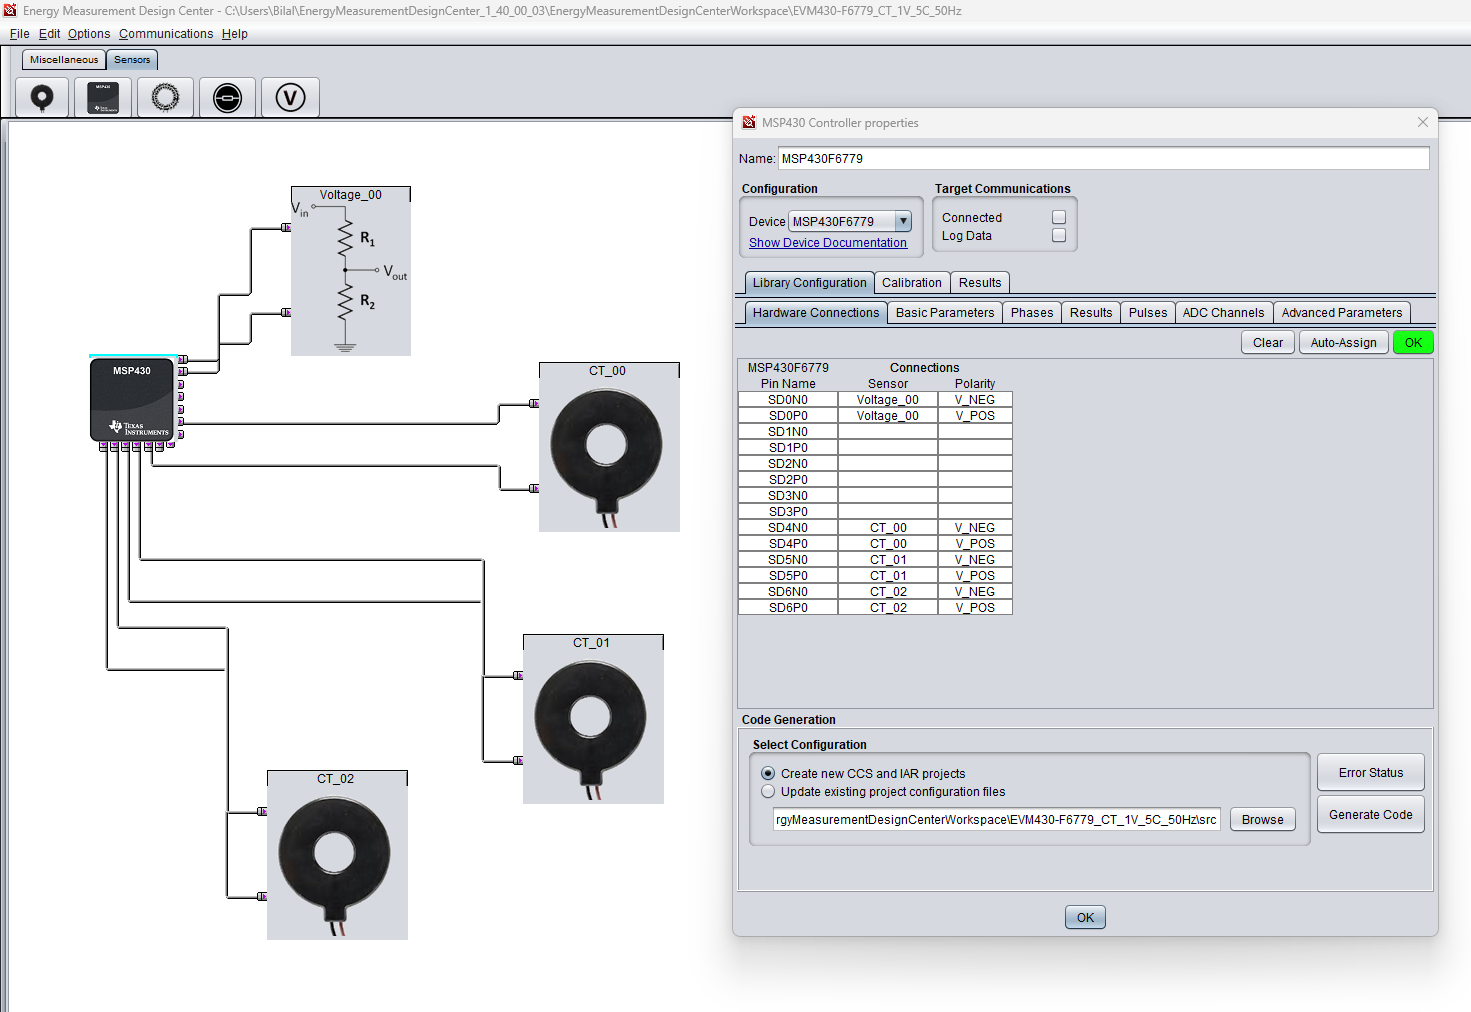Screen dimensions: 1471x1012
Task: Select the CT_02 current transformer block
Action: coord(337,855)
